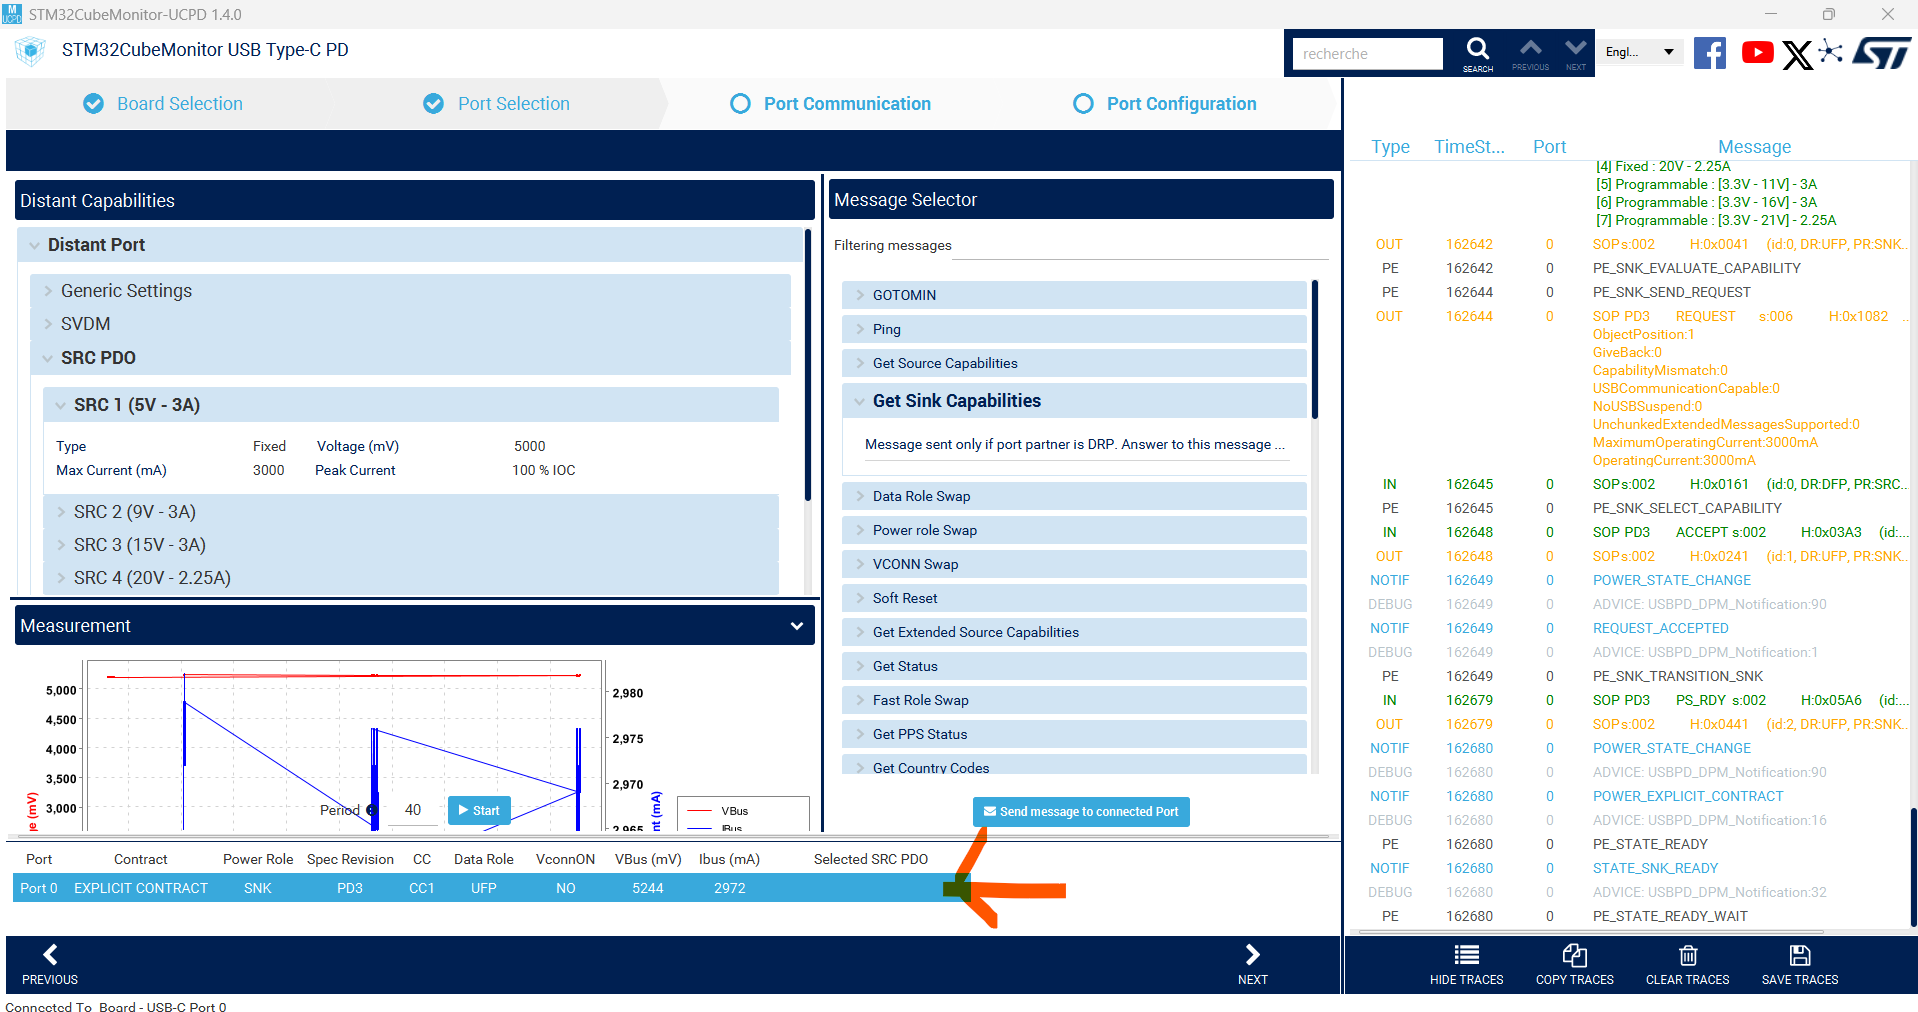This screenshot has height=1012, width=1918.
Task: Click the search magnifier icon
Action: click(x=1477, y=47)
